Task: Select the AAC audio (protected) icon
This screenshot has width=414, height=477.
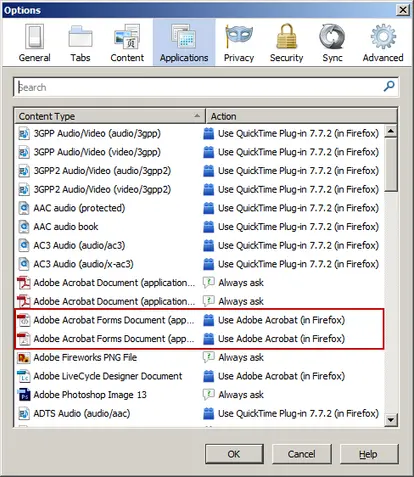Action: tap(24, 208)
